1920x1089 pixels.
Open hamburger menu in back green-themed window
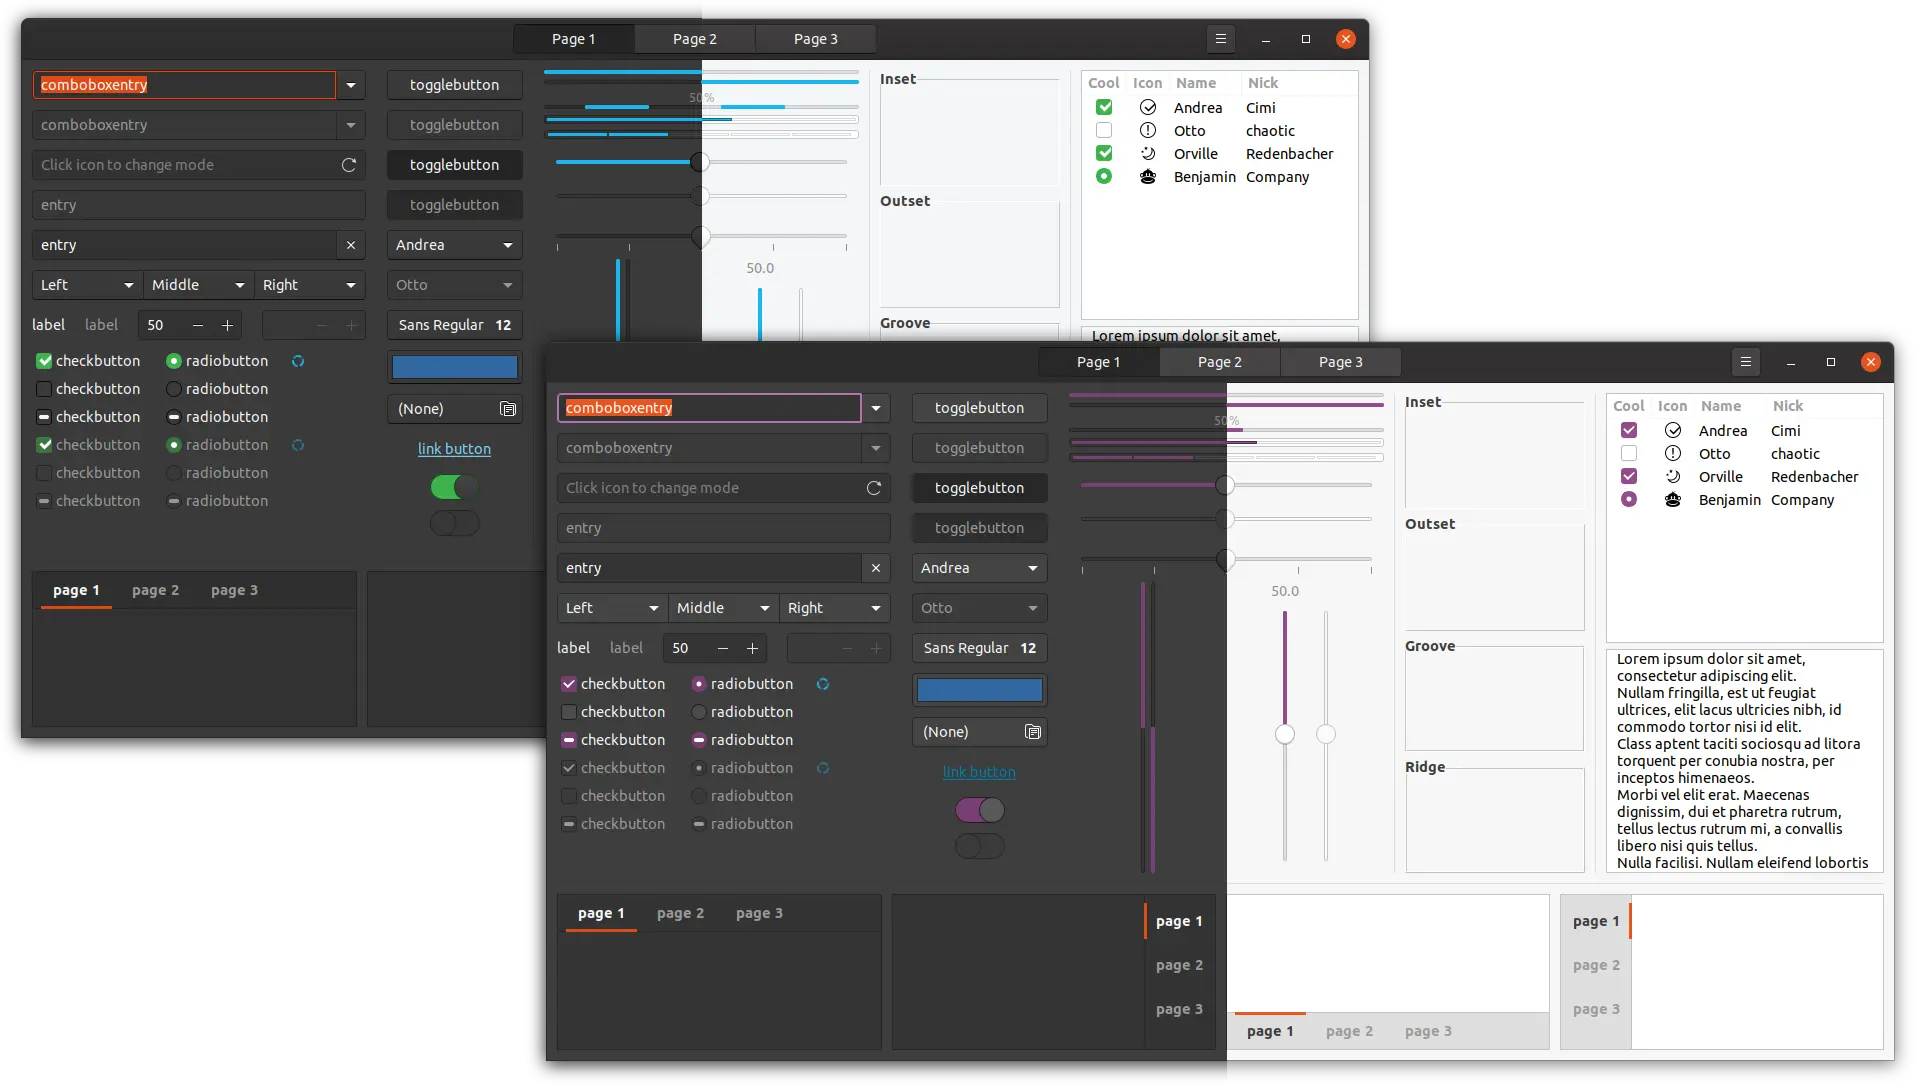pos(1220,39)
